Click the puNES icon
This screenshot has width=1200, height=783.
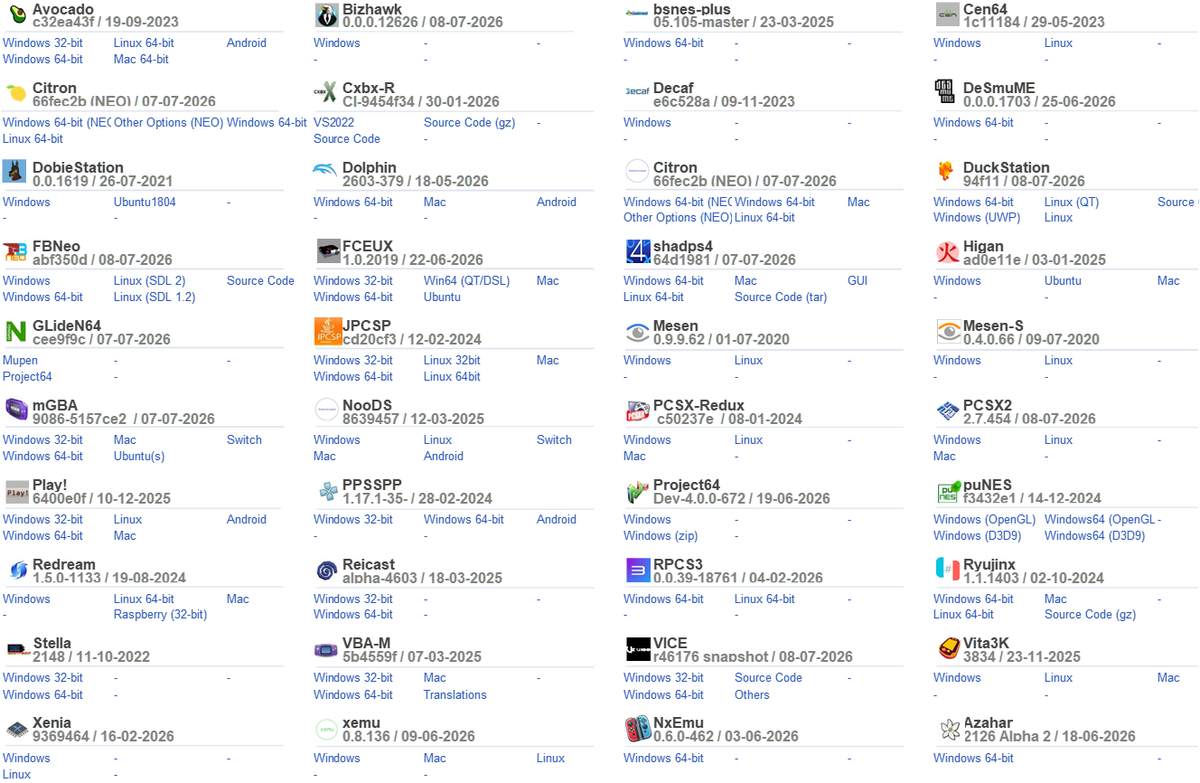947,490
